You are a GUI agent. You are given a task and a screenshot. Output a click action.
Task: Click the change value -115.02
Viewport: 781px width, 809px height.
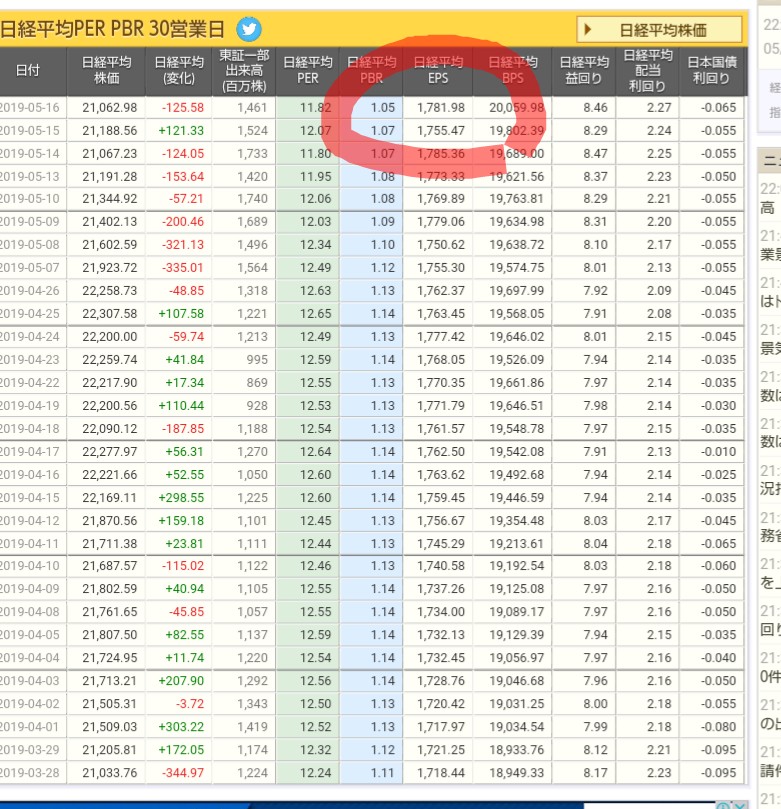pyautogui.click(x=183, y=566)
